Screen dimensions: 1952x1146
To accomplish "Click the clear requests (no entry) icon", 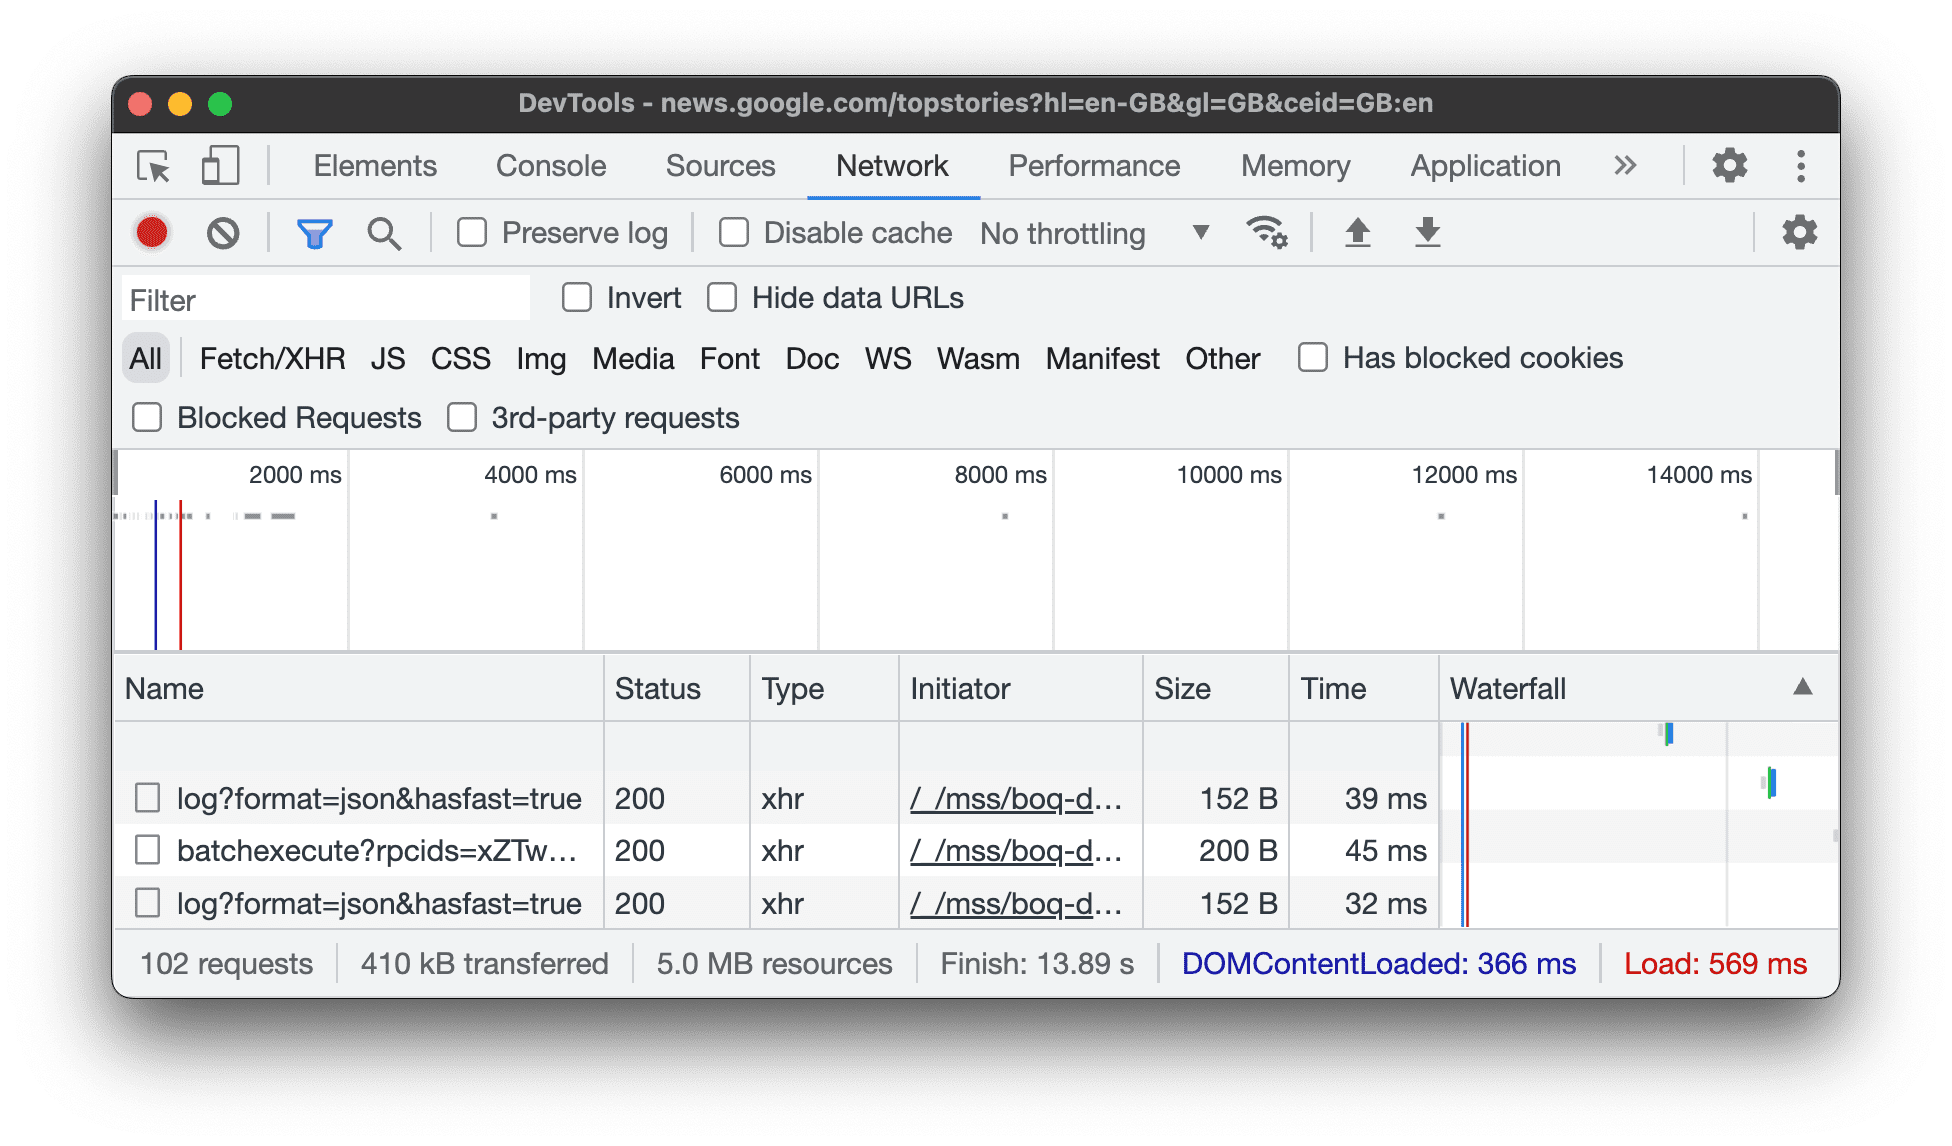I will coord(222,232).
